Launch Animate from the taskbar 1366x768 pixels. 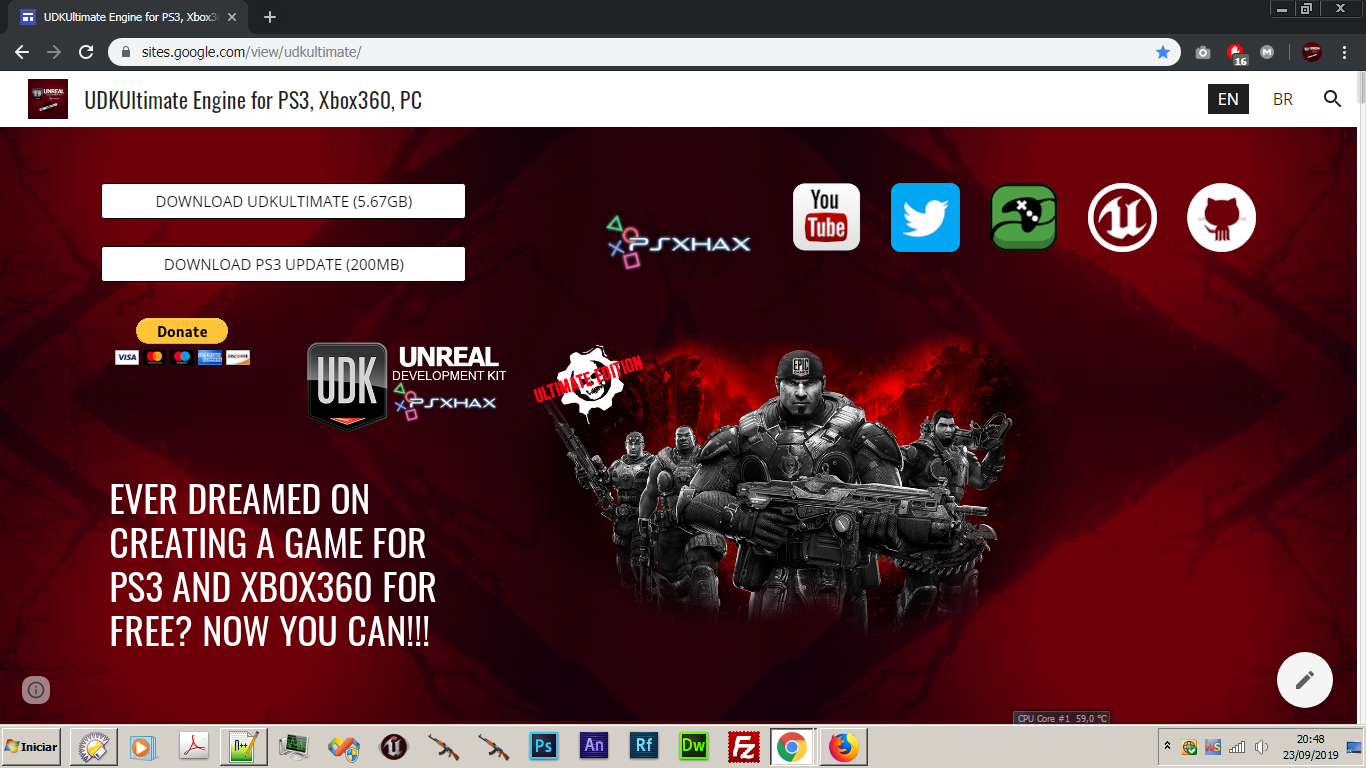[594, 746]
